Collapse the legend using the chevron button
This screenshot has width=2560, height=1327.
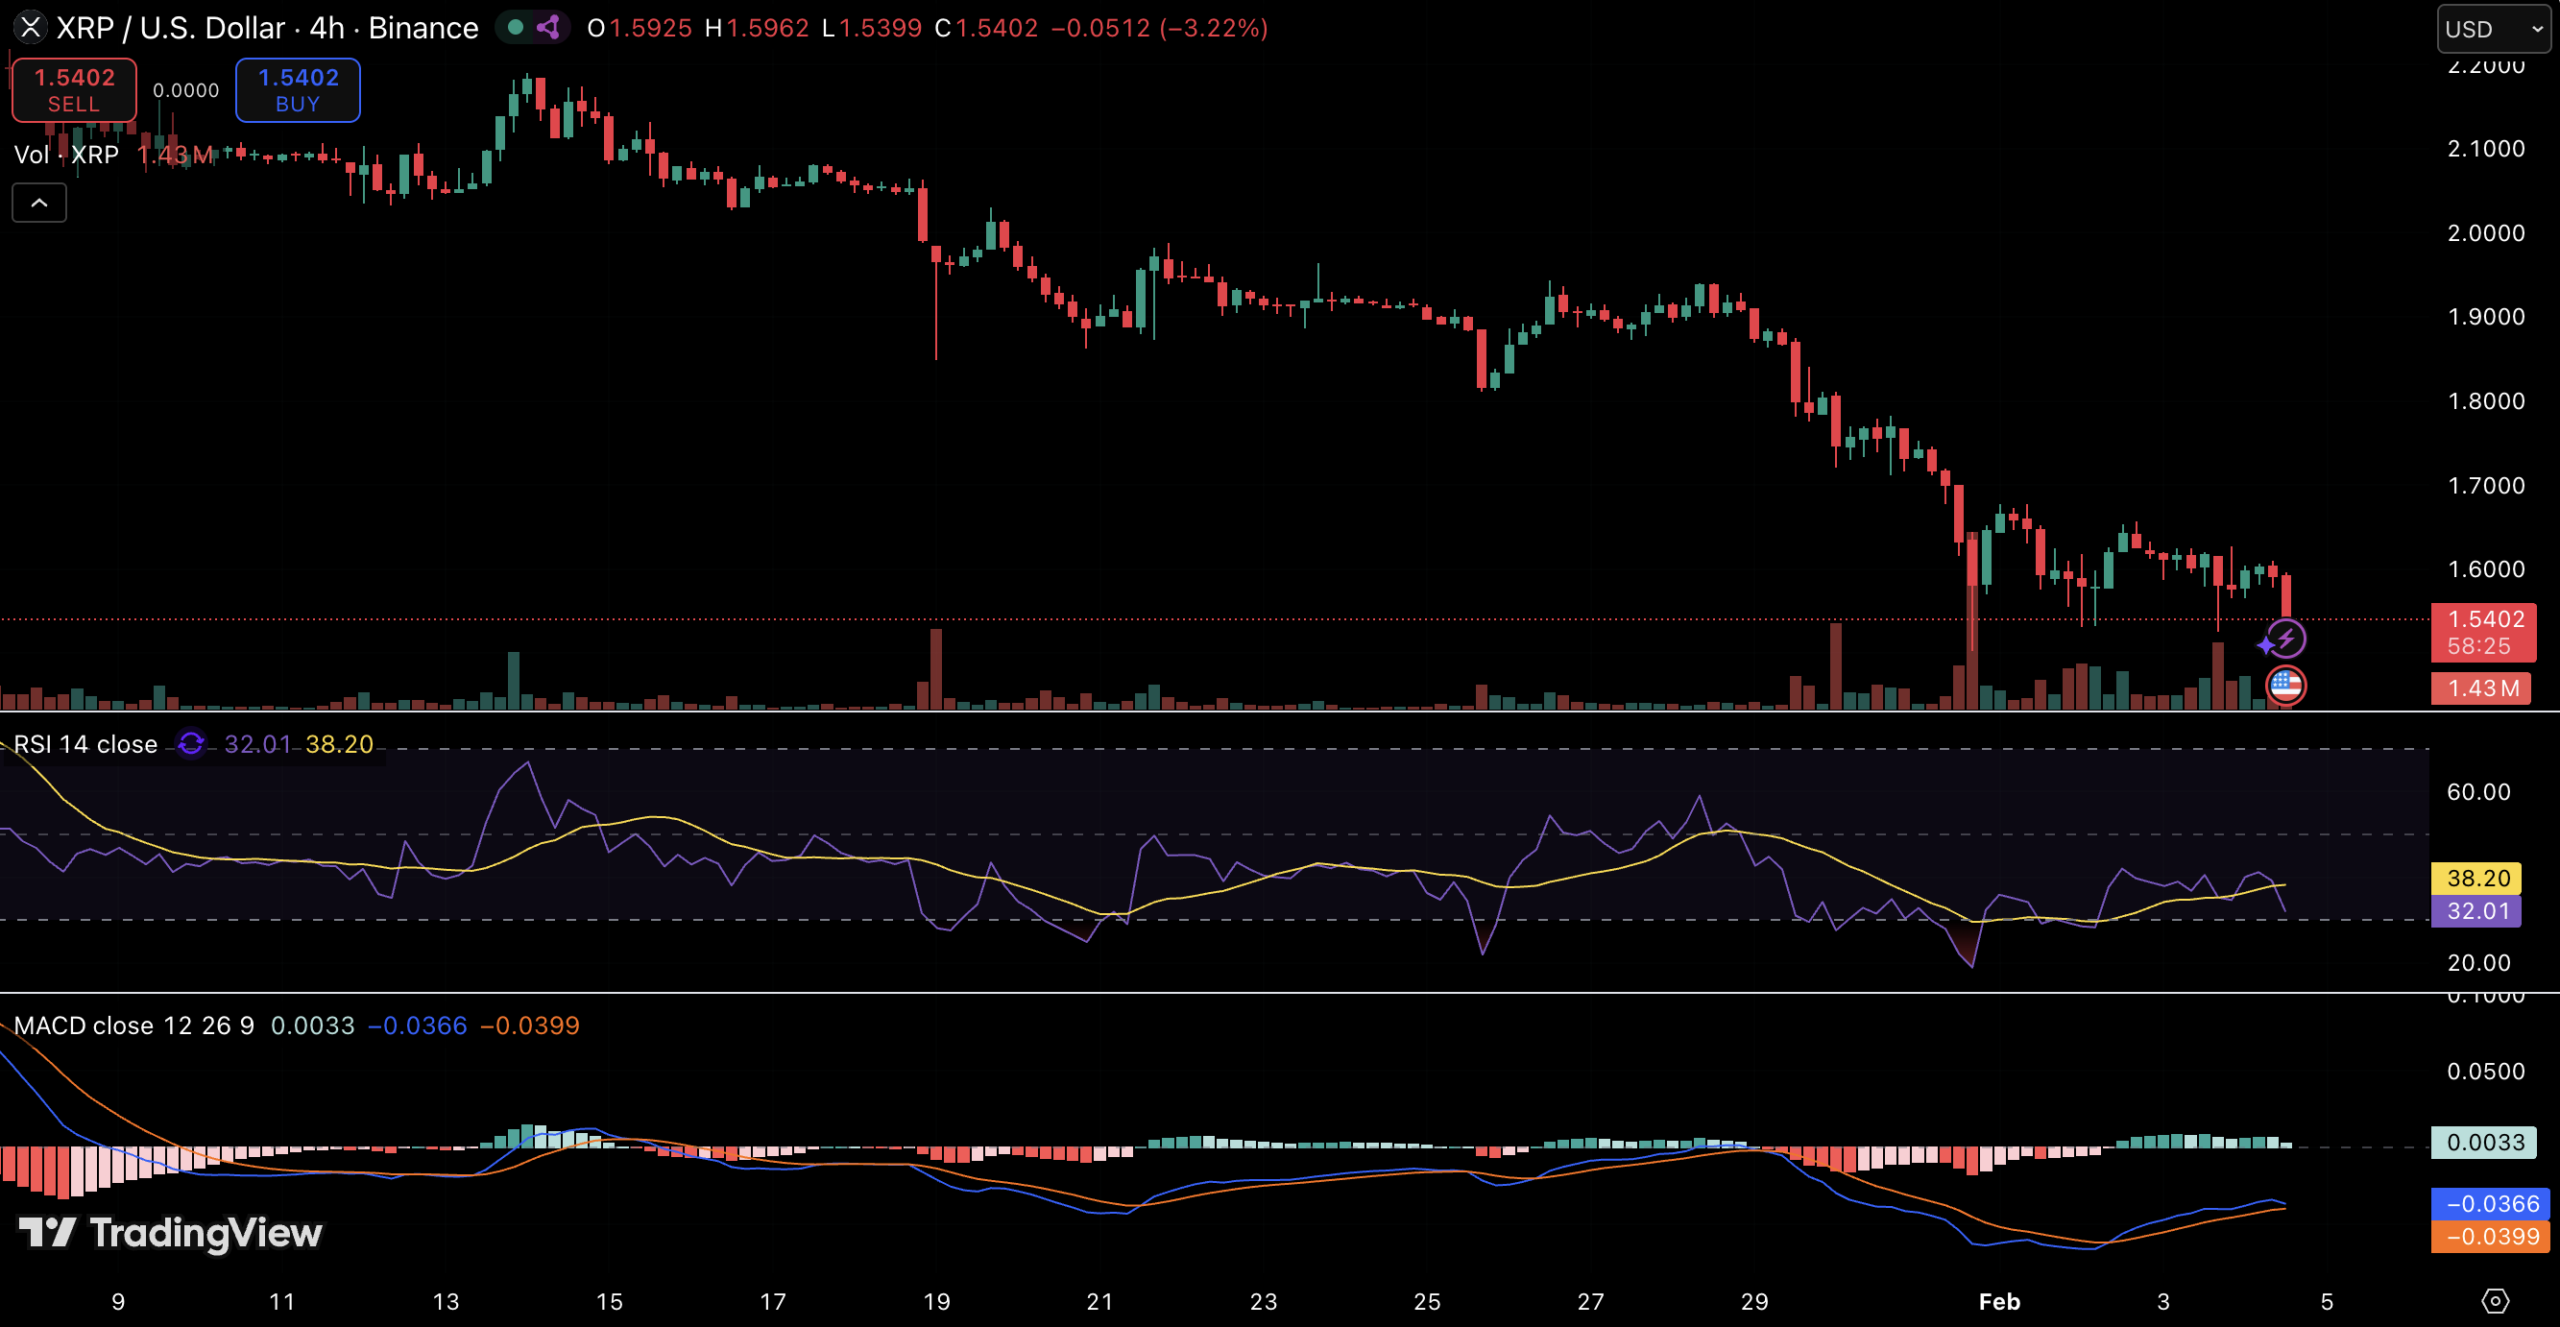tap(38, 202)
